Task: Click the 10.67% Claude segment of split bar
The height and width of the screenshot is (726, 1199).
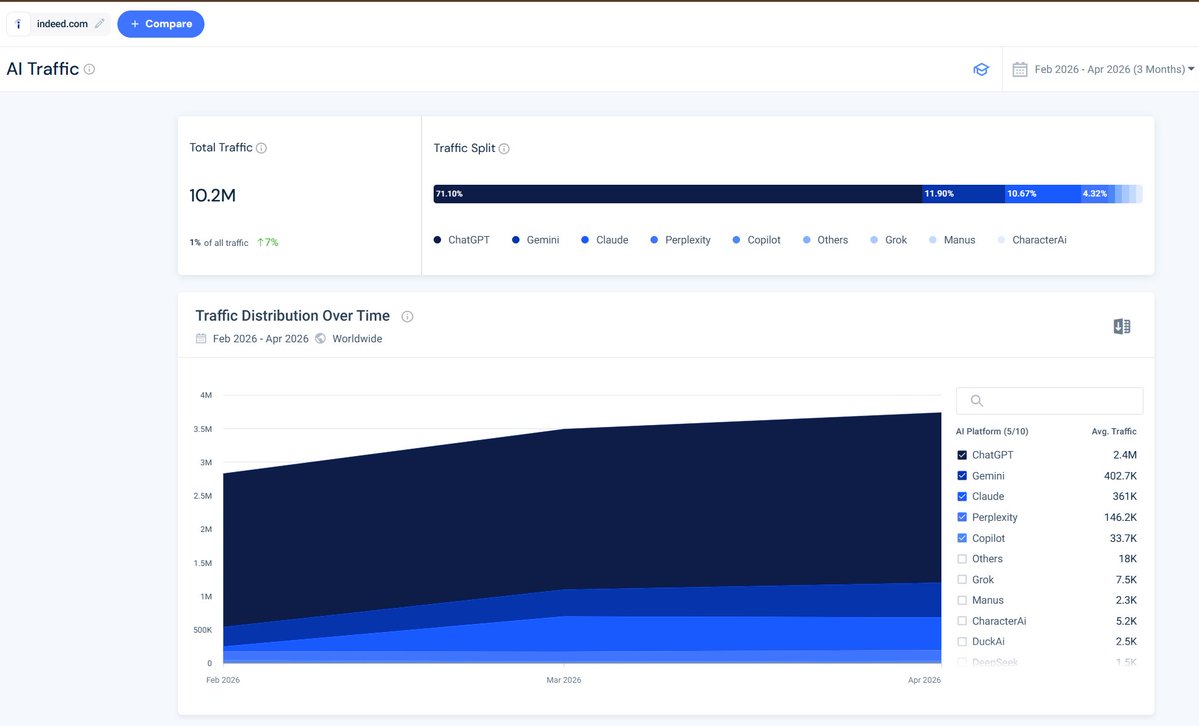Action: click(x=1042, y=194)
